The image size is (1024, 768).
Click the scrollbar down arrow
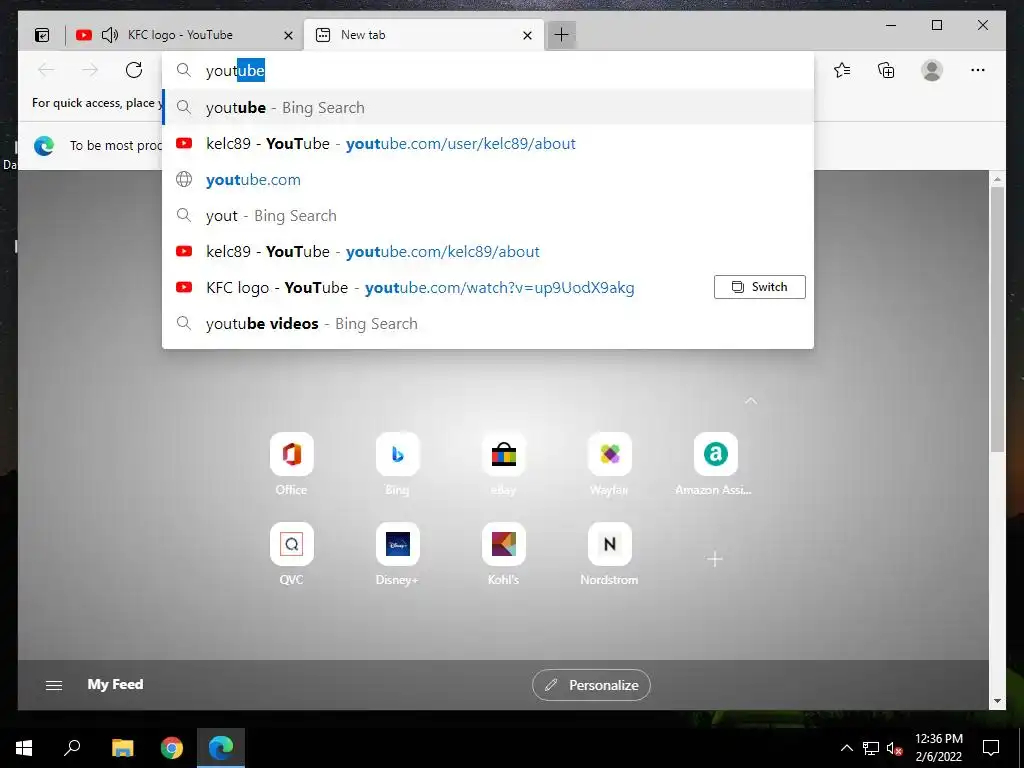(x=997, y=701)
